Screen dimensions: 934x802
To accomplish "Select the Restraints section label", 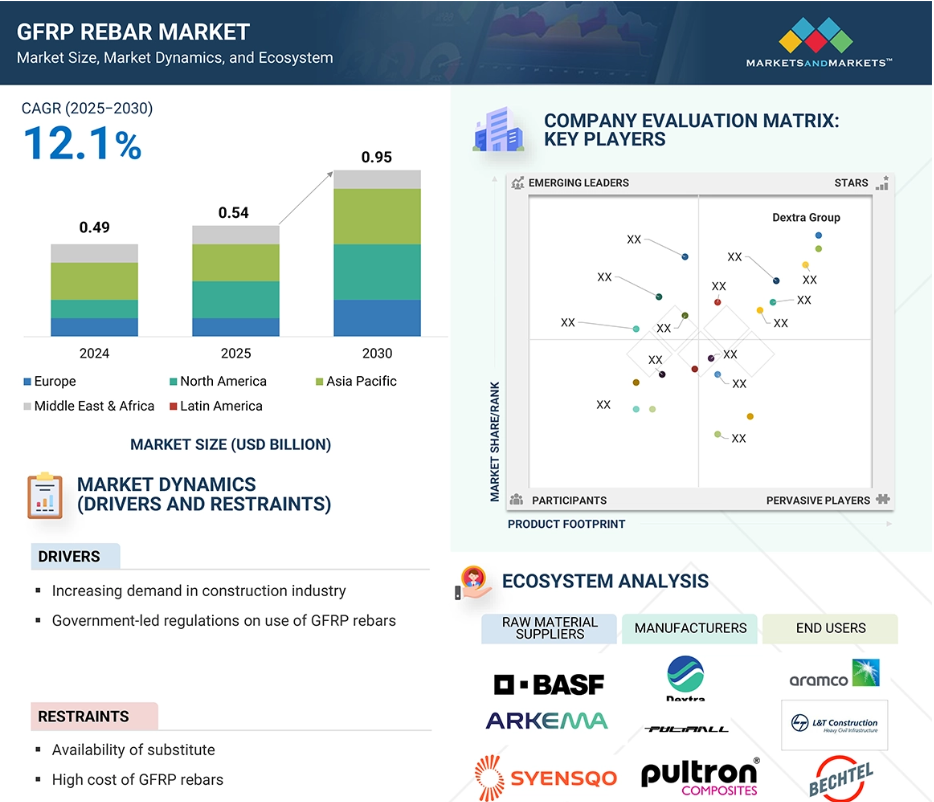I will tap(95, 716).
